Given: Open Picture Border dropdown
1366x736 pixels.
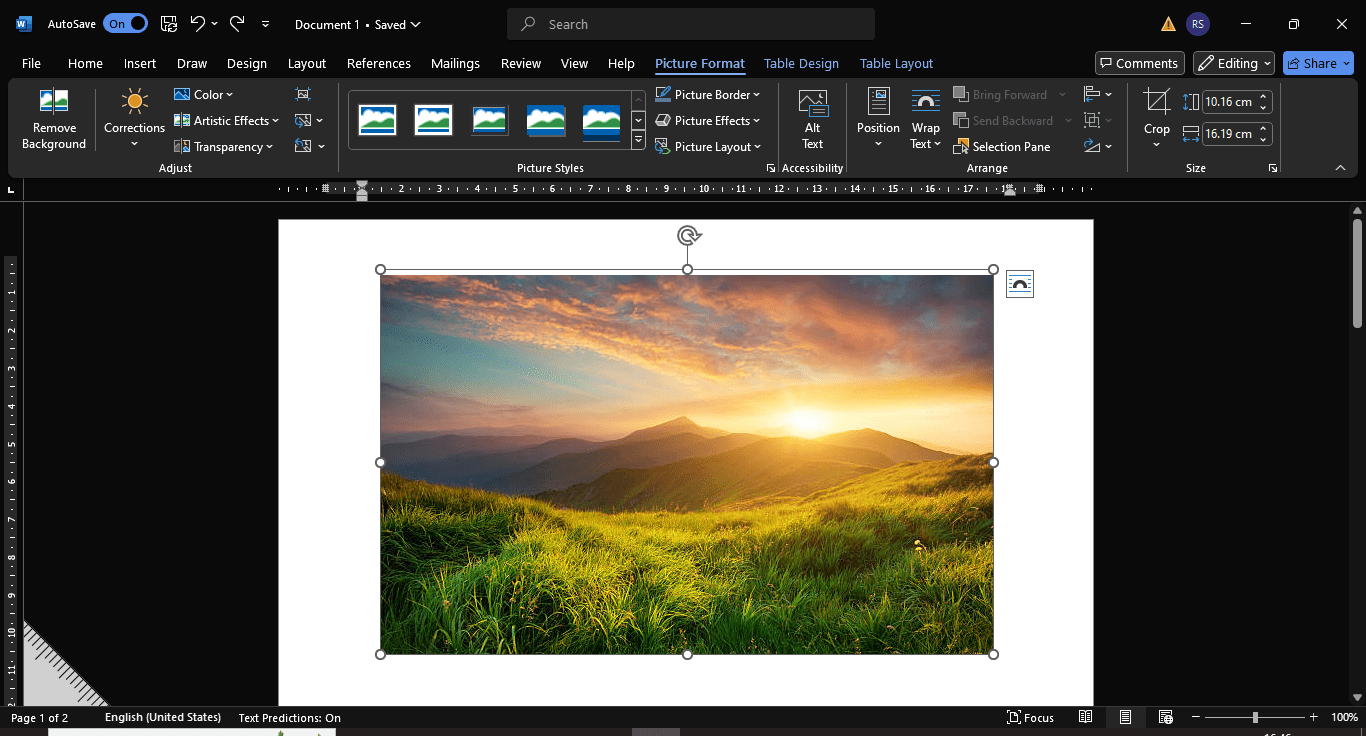Looking at the screenshot, I should [708, 94].
